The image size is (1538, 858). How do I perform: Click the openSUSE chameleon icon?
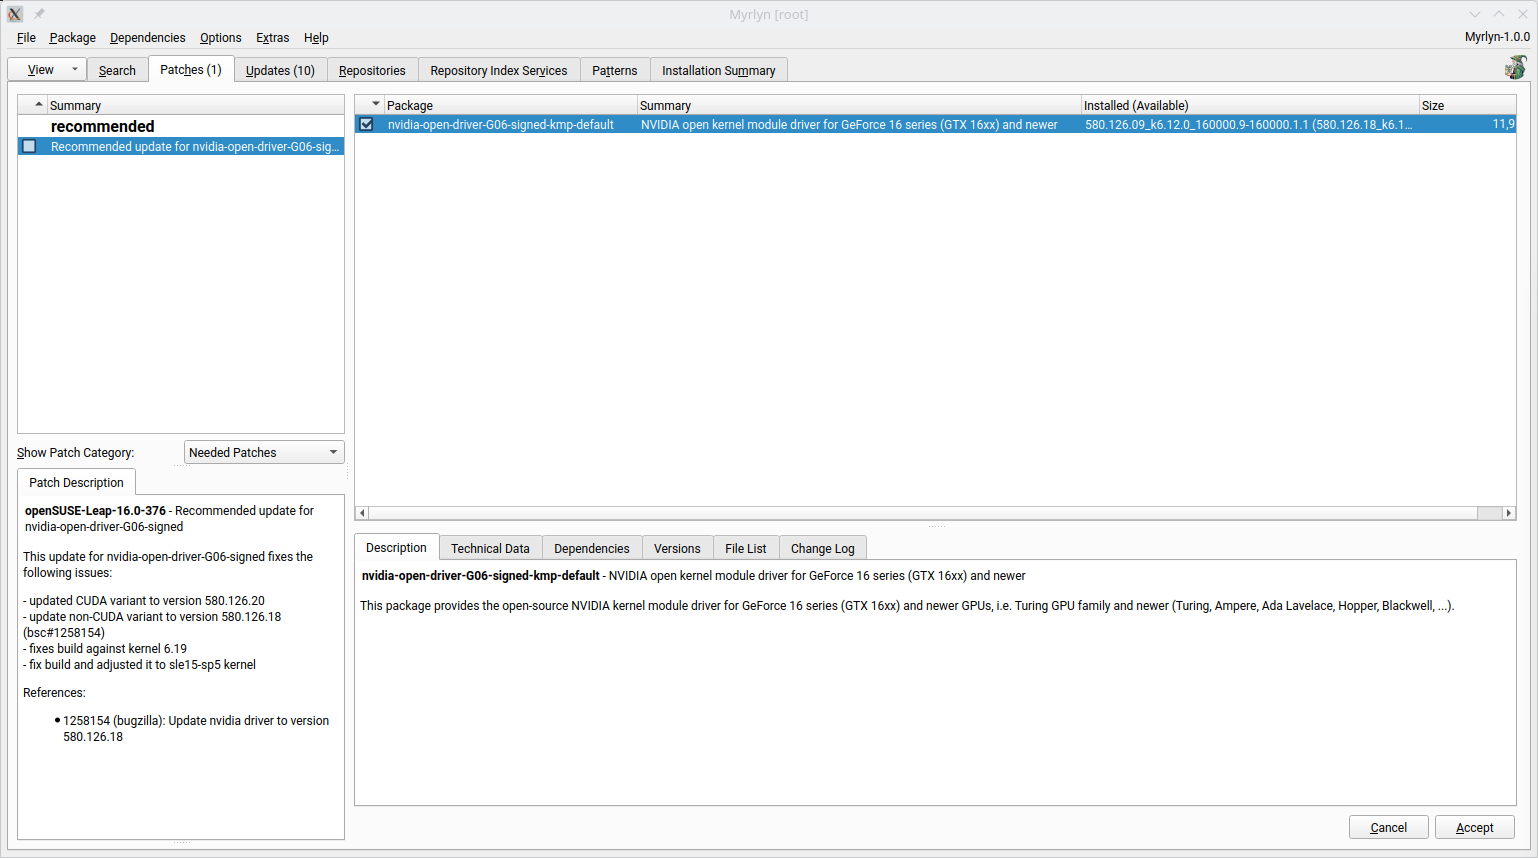coord(1515,68)
